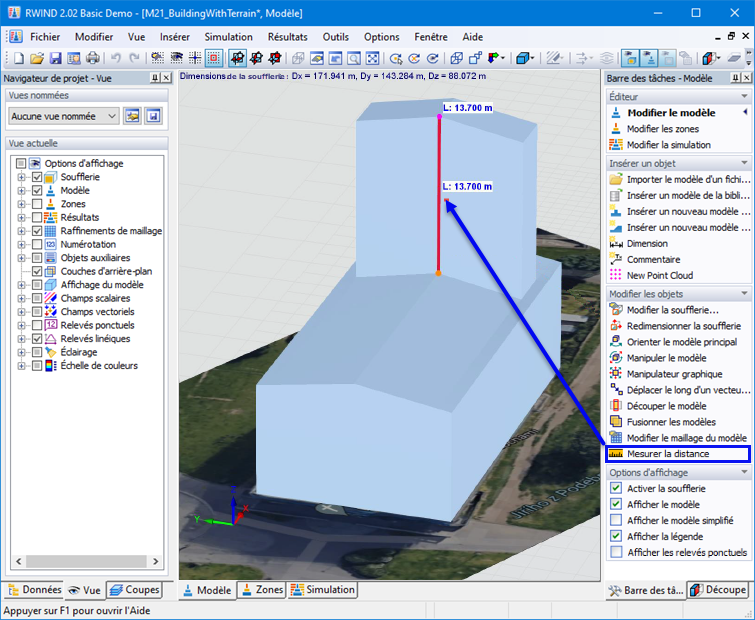
Task: Click save named view icon button
Action: coord(153,116)
